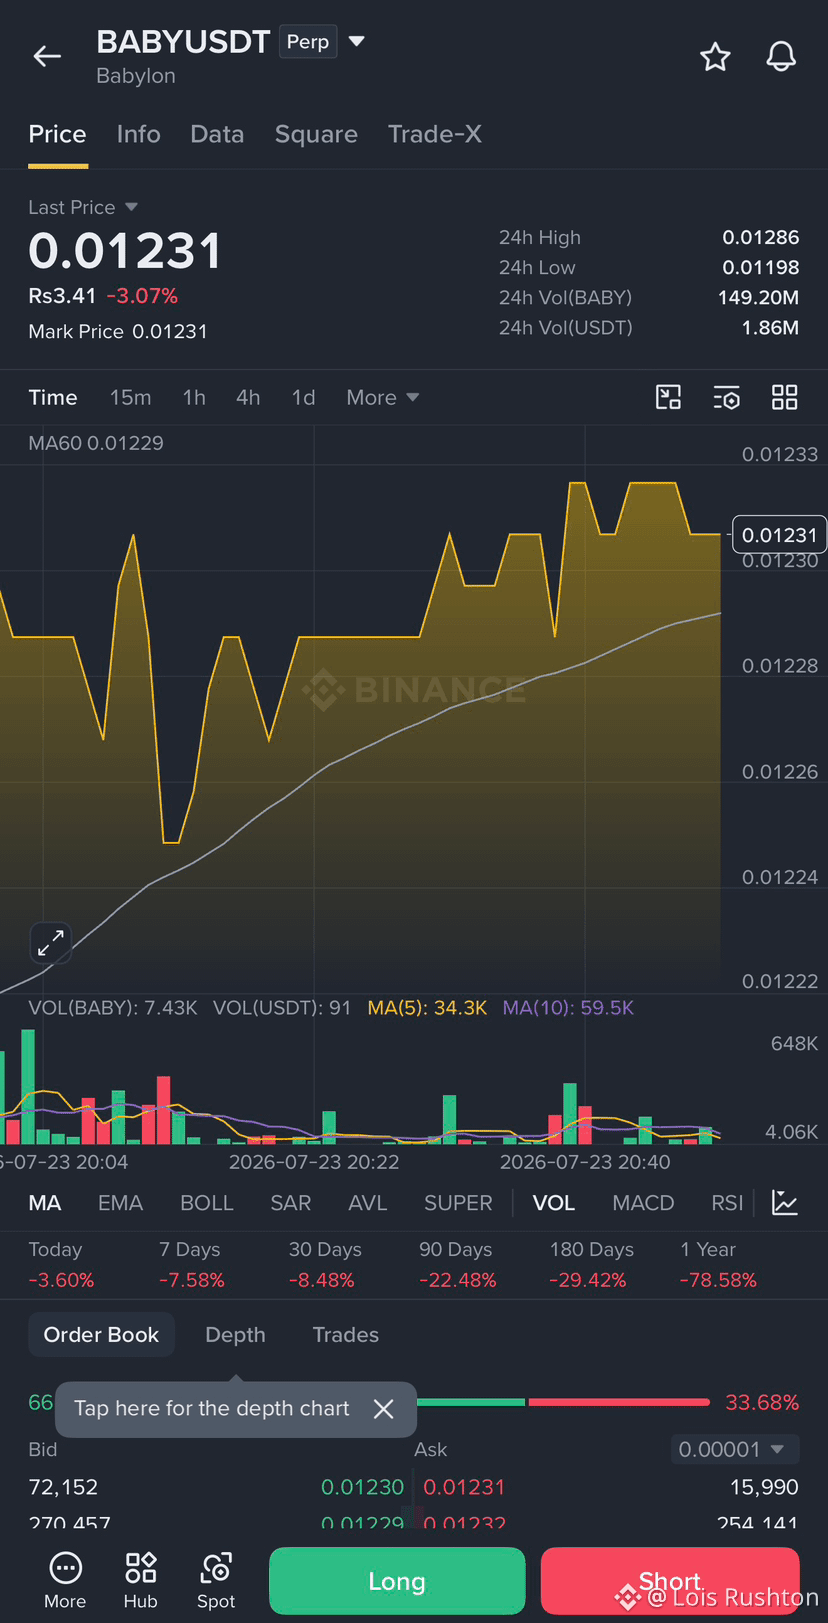Tap the ask quantity 15,990

pyautogui.click(x=764, y=1487)
